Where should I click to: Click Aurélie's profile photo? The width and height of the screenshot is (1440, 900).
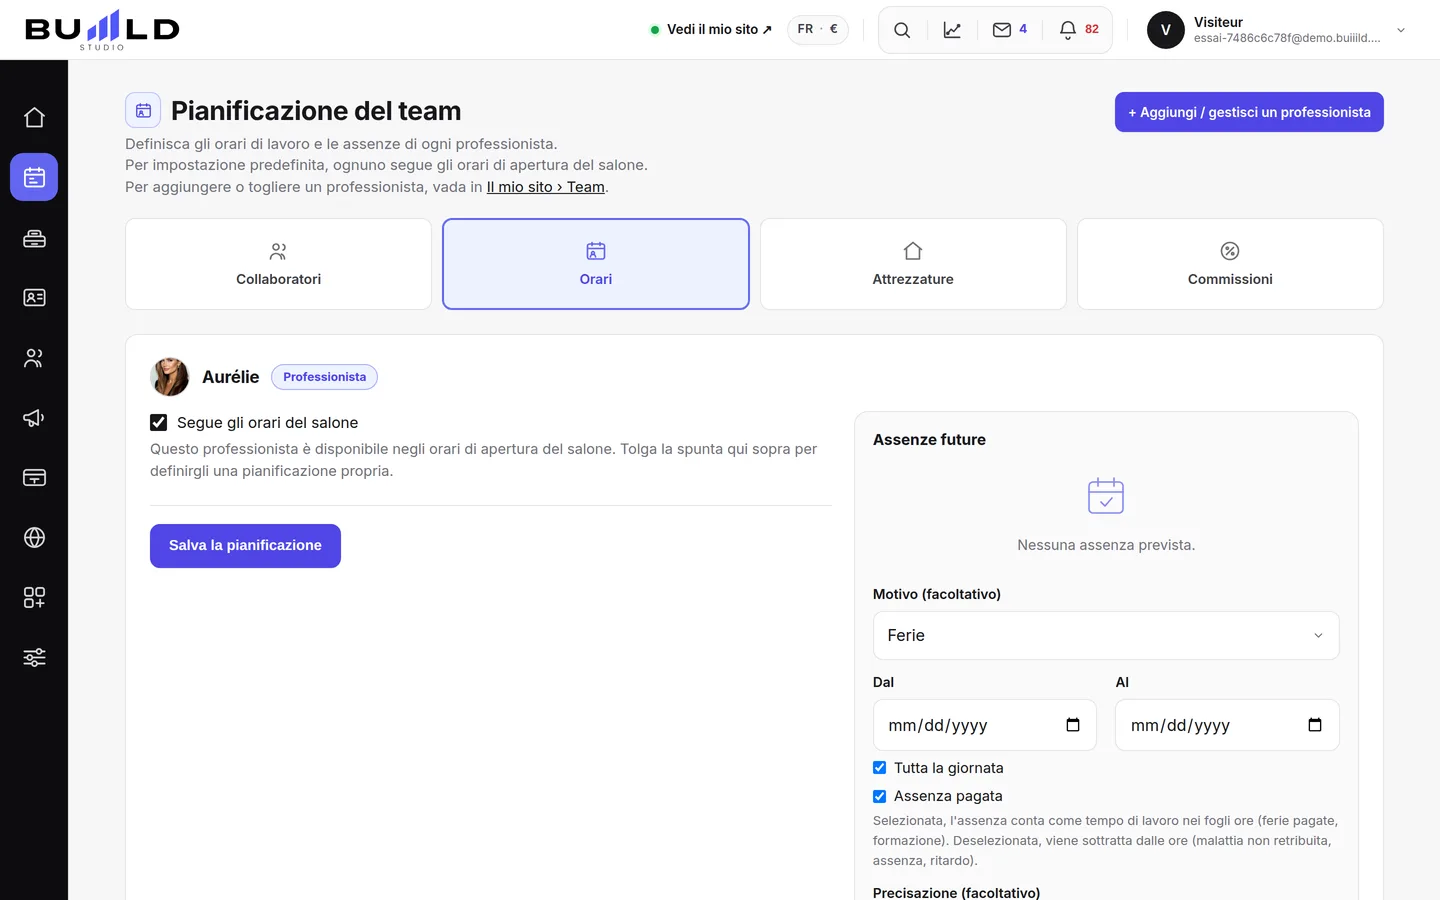(x=170, y=377)
